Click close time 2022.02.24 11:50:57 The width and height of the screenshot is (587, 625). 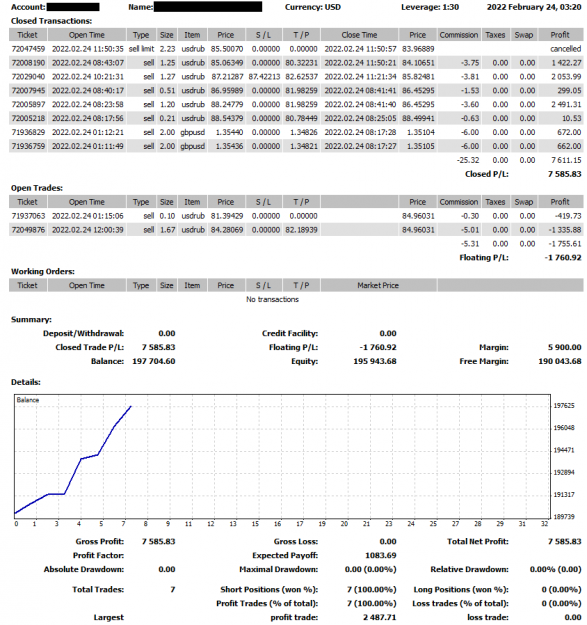360,49
